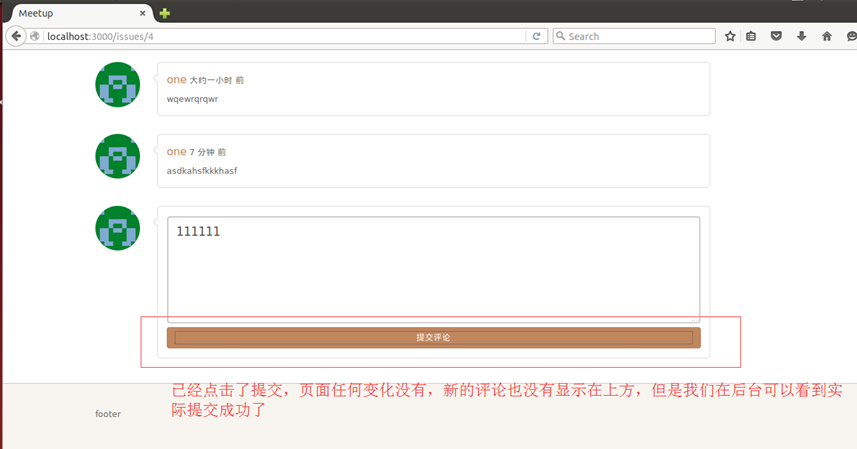
Task: Open author 'one' link on the asdkahsfkkkhasf comment
Action: point(177,152)
